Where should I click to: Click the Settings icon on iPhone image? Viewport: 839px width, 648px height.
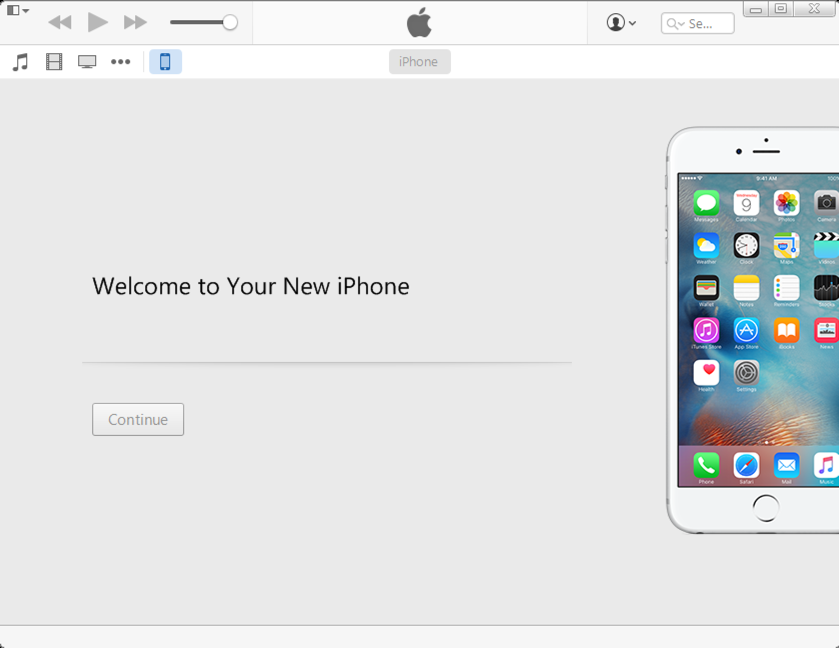coord(746,372)
